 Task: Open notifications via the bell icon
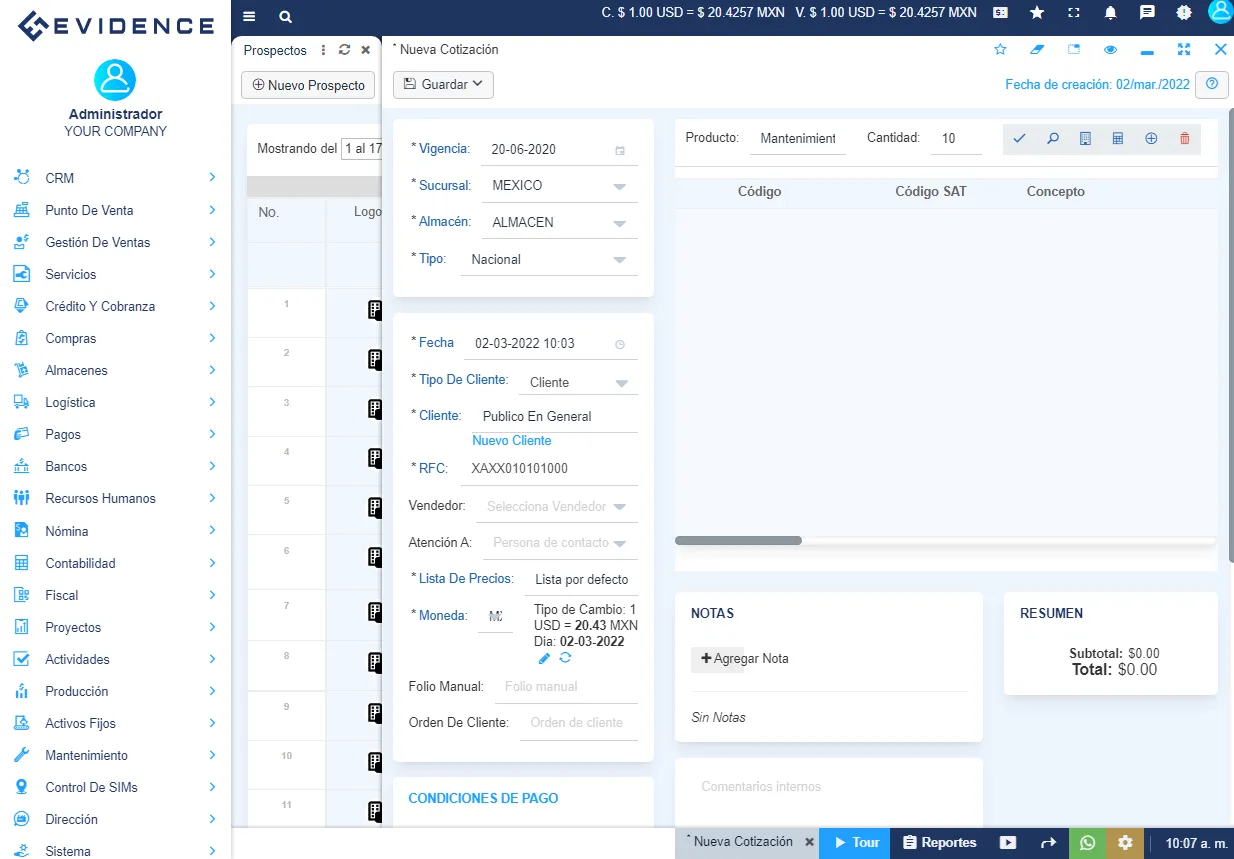pyautogui.click(x=1110, y=14)
